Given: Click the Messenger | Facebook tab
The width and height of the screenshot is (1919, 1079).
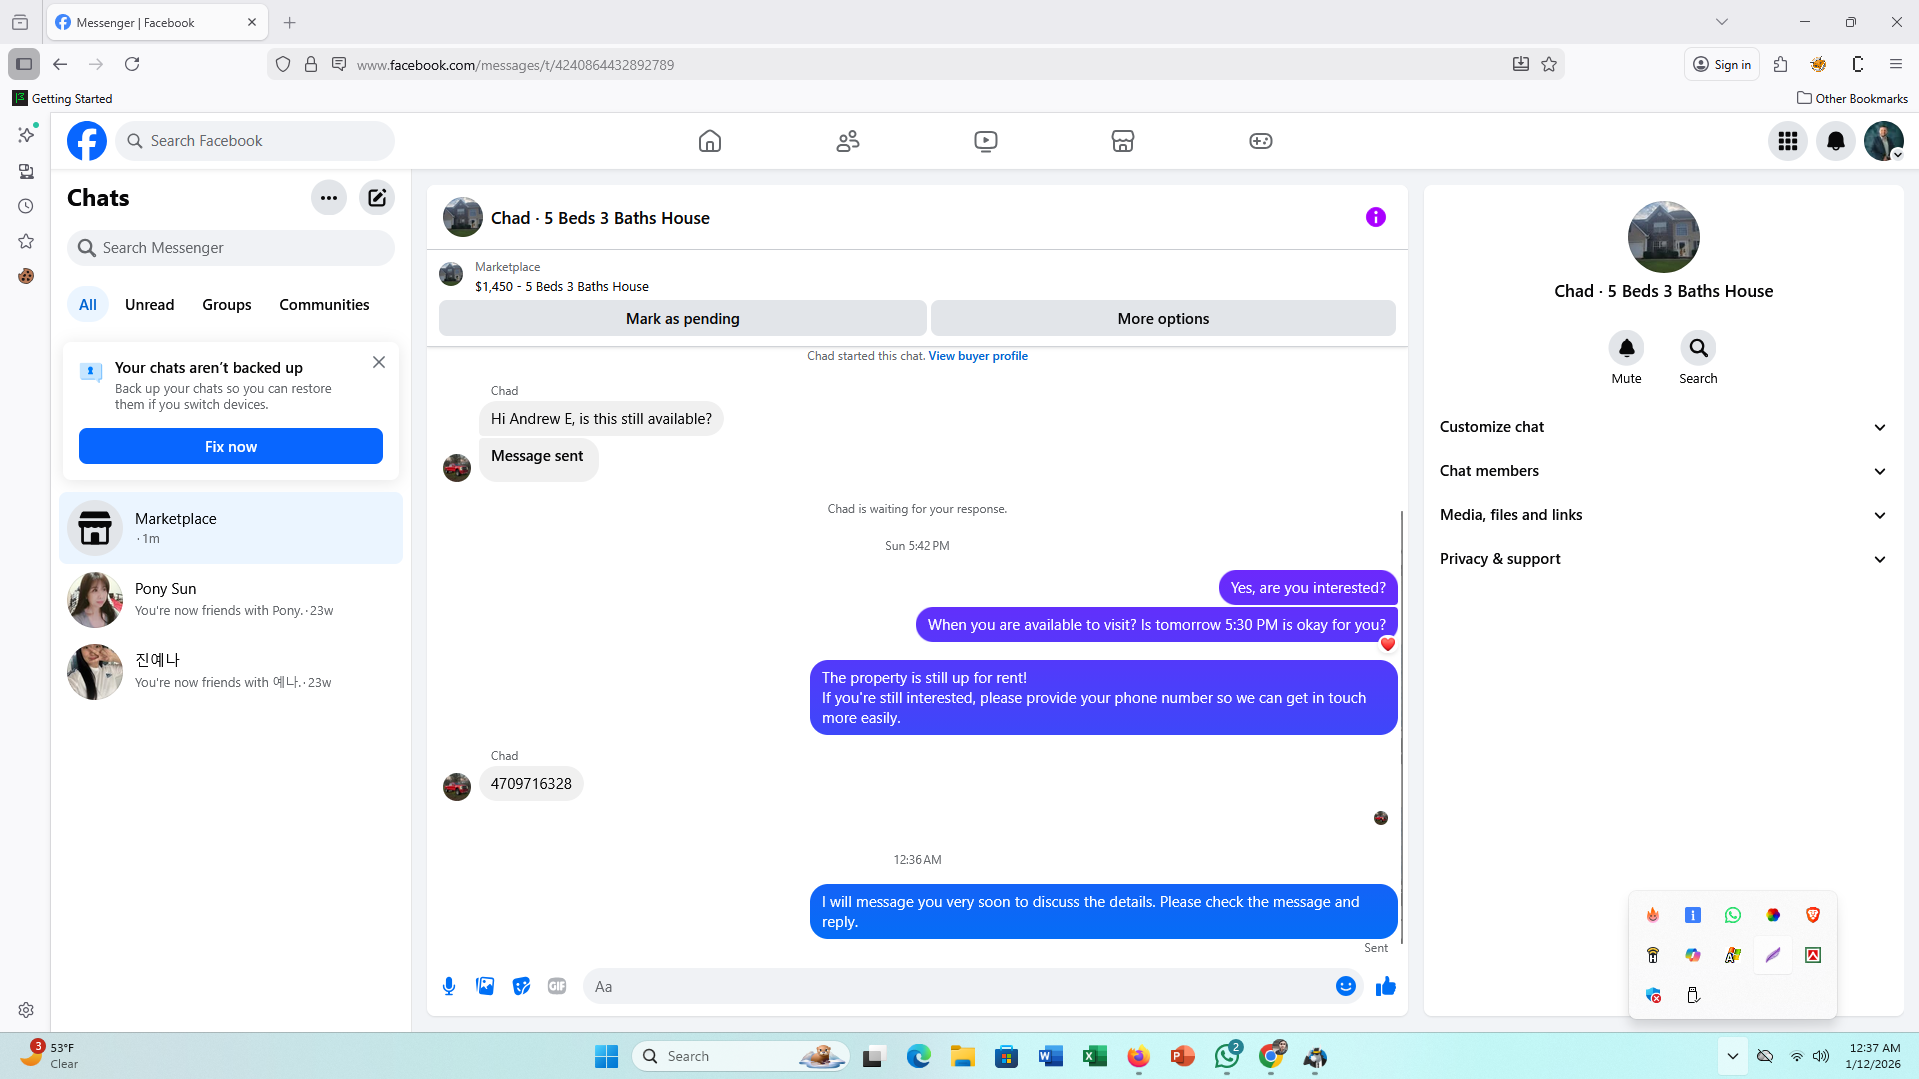Looking at the screenshot, I should coord(157,22).
